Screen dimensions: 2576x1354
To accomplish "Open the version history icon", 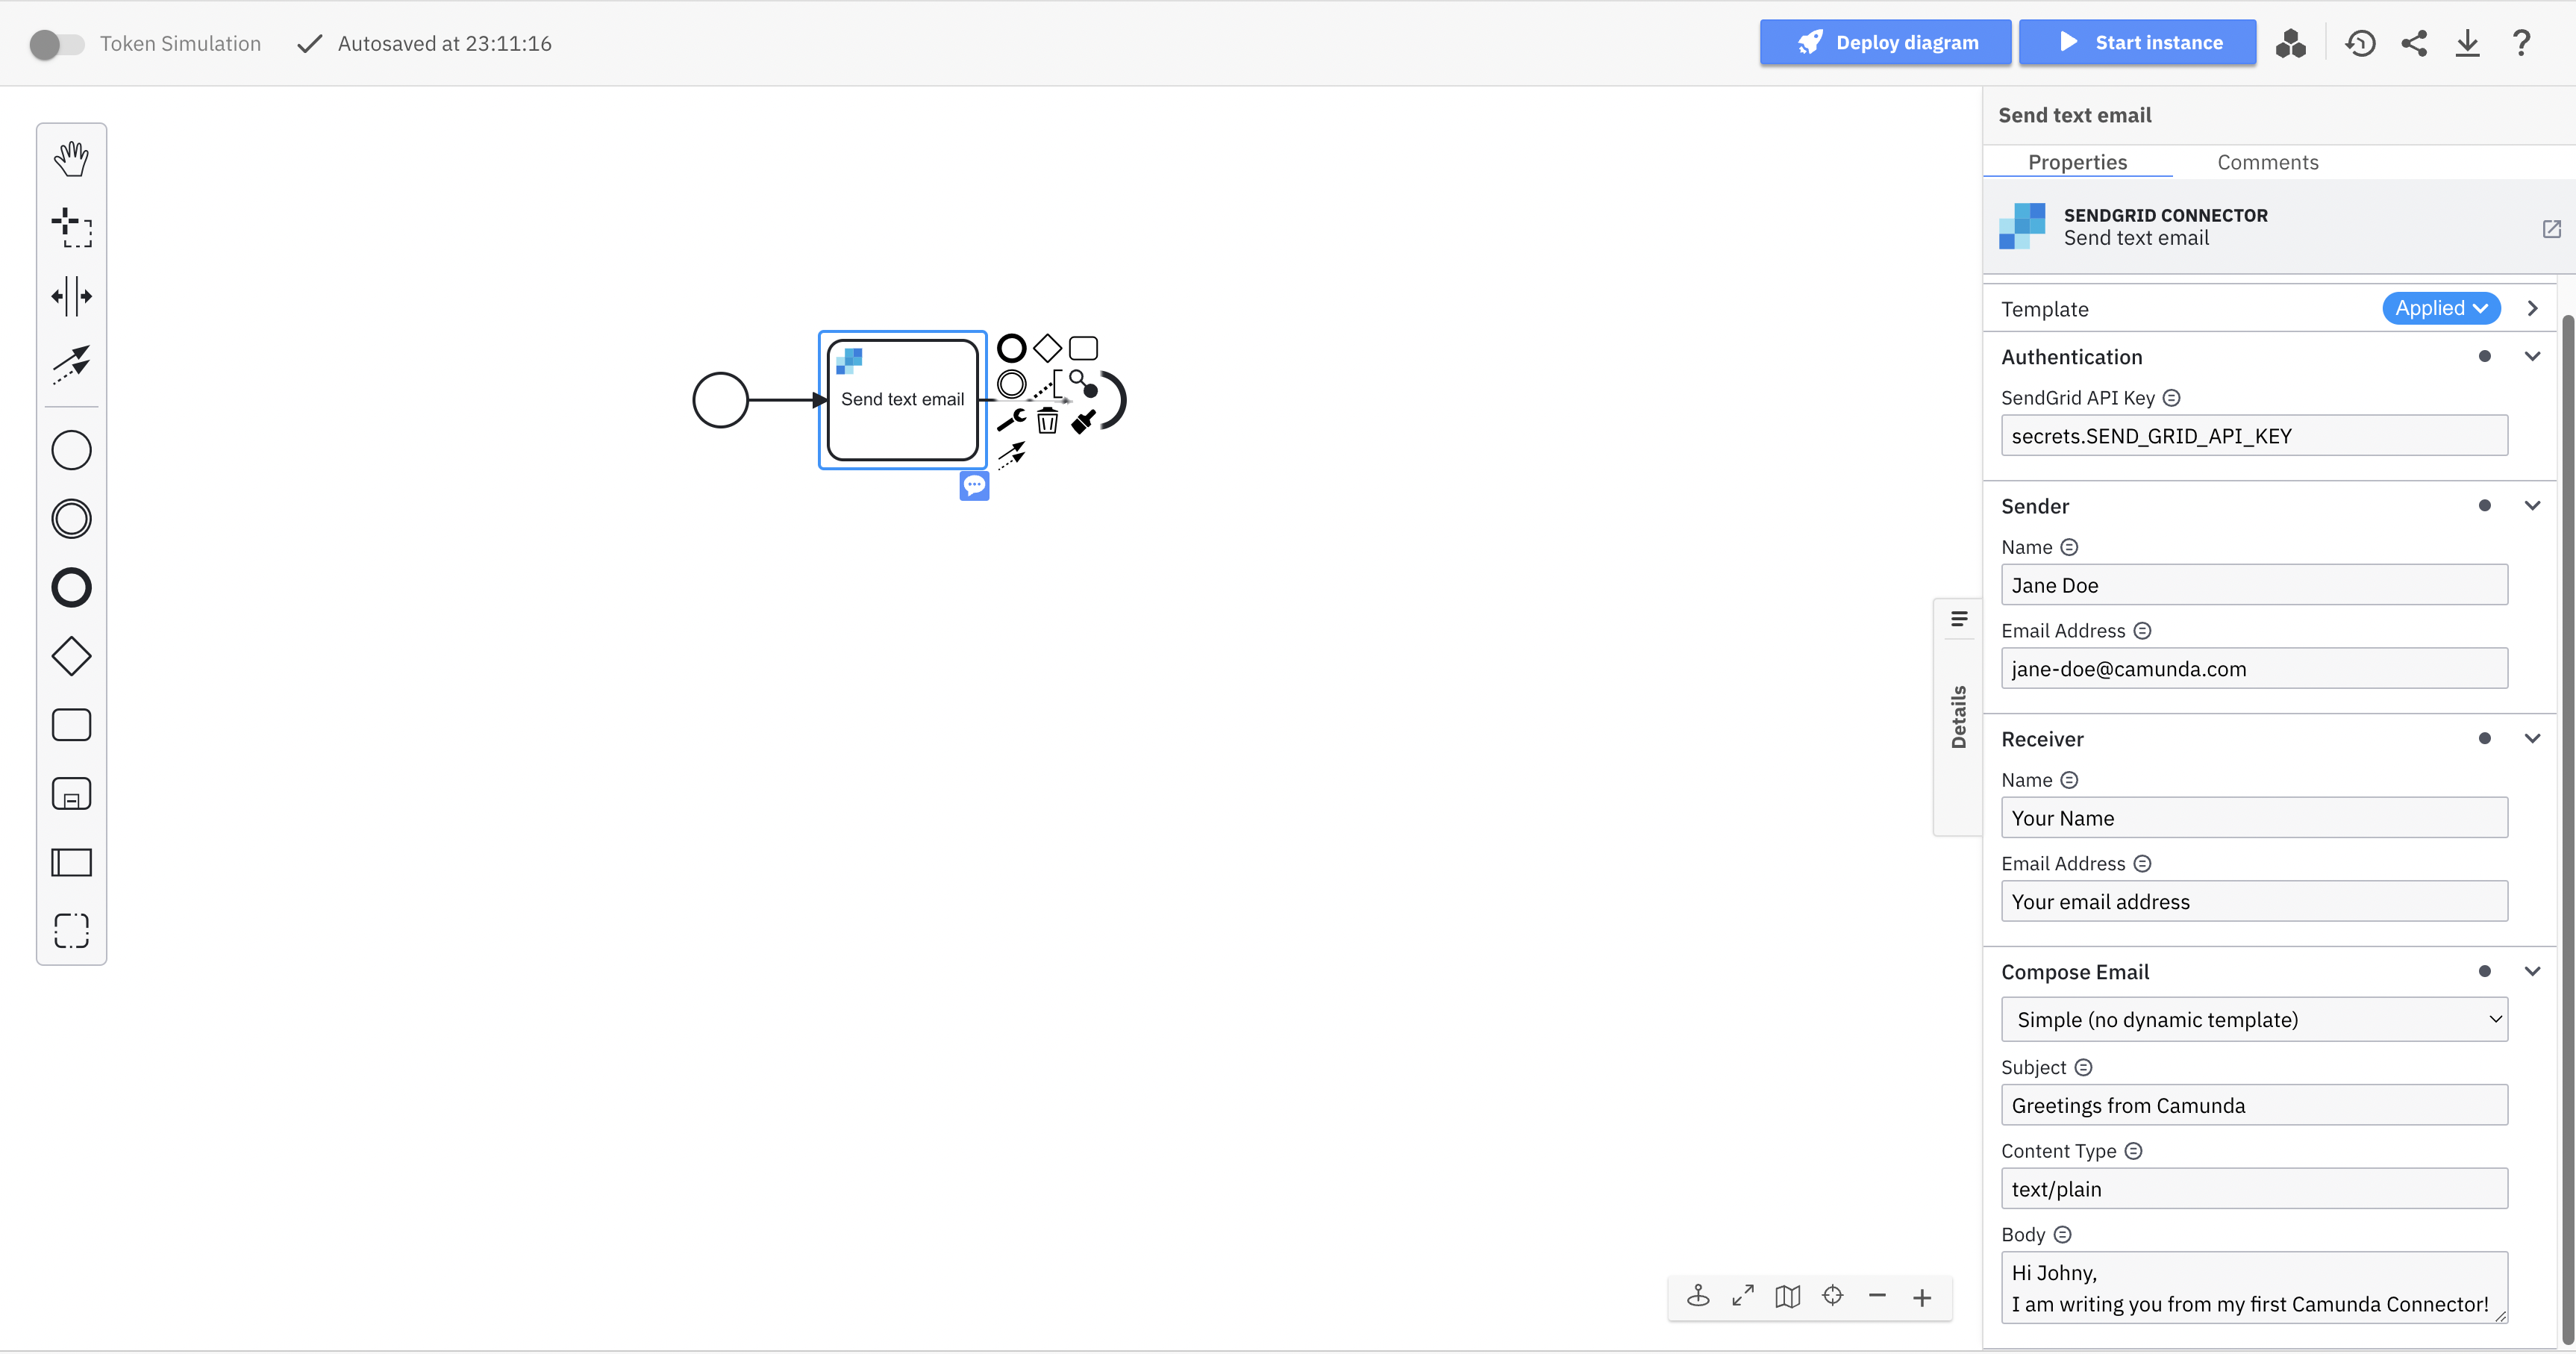I will pos(2361,43).
